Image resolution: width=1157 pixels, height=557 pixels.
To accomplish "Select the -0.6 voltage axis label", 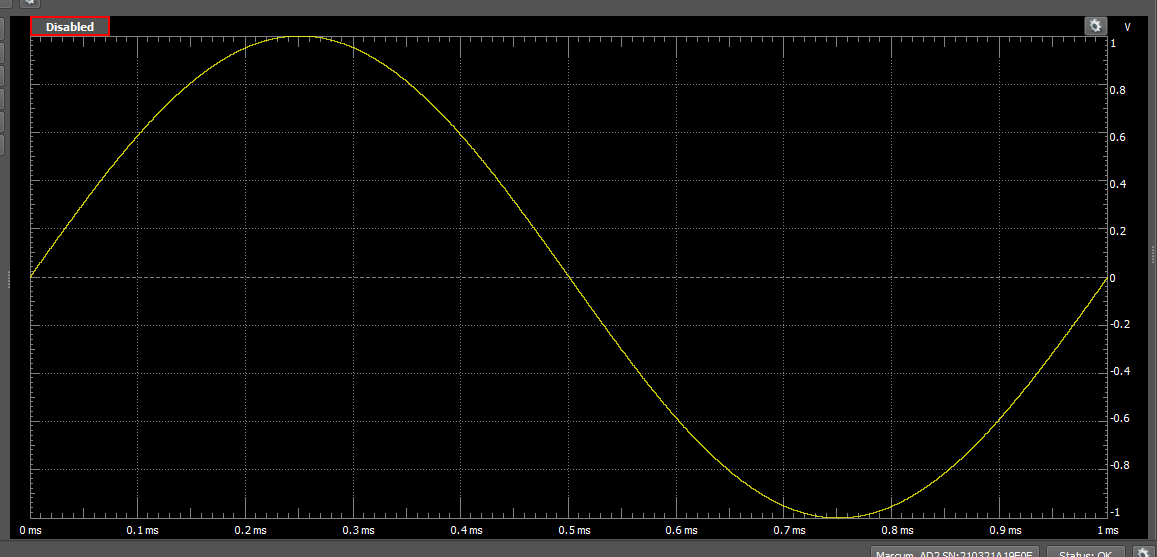I will coord(1119,418).
